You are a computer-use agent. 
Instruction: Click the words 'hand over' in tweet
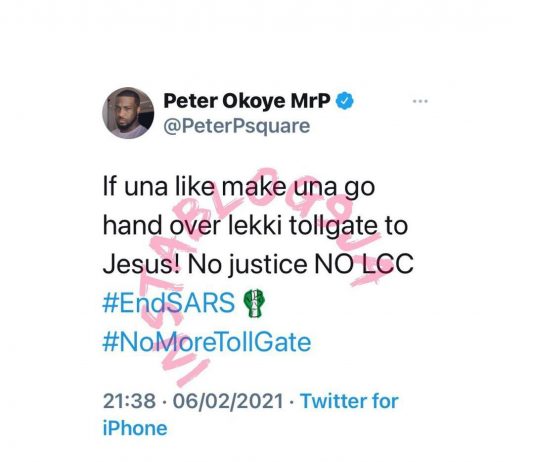[161, 225]
